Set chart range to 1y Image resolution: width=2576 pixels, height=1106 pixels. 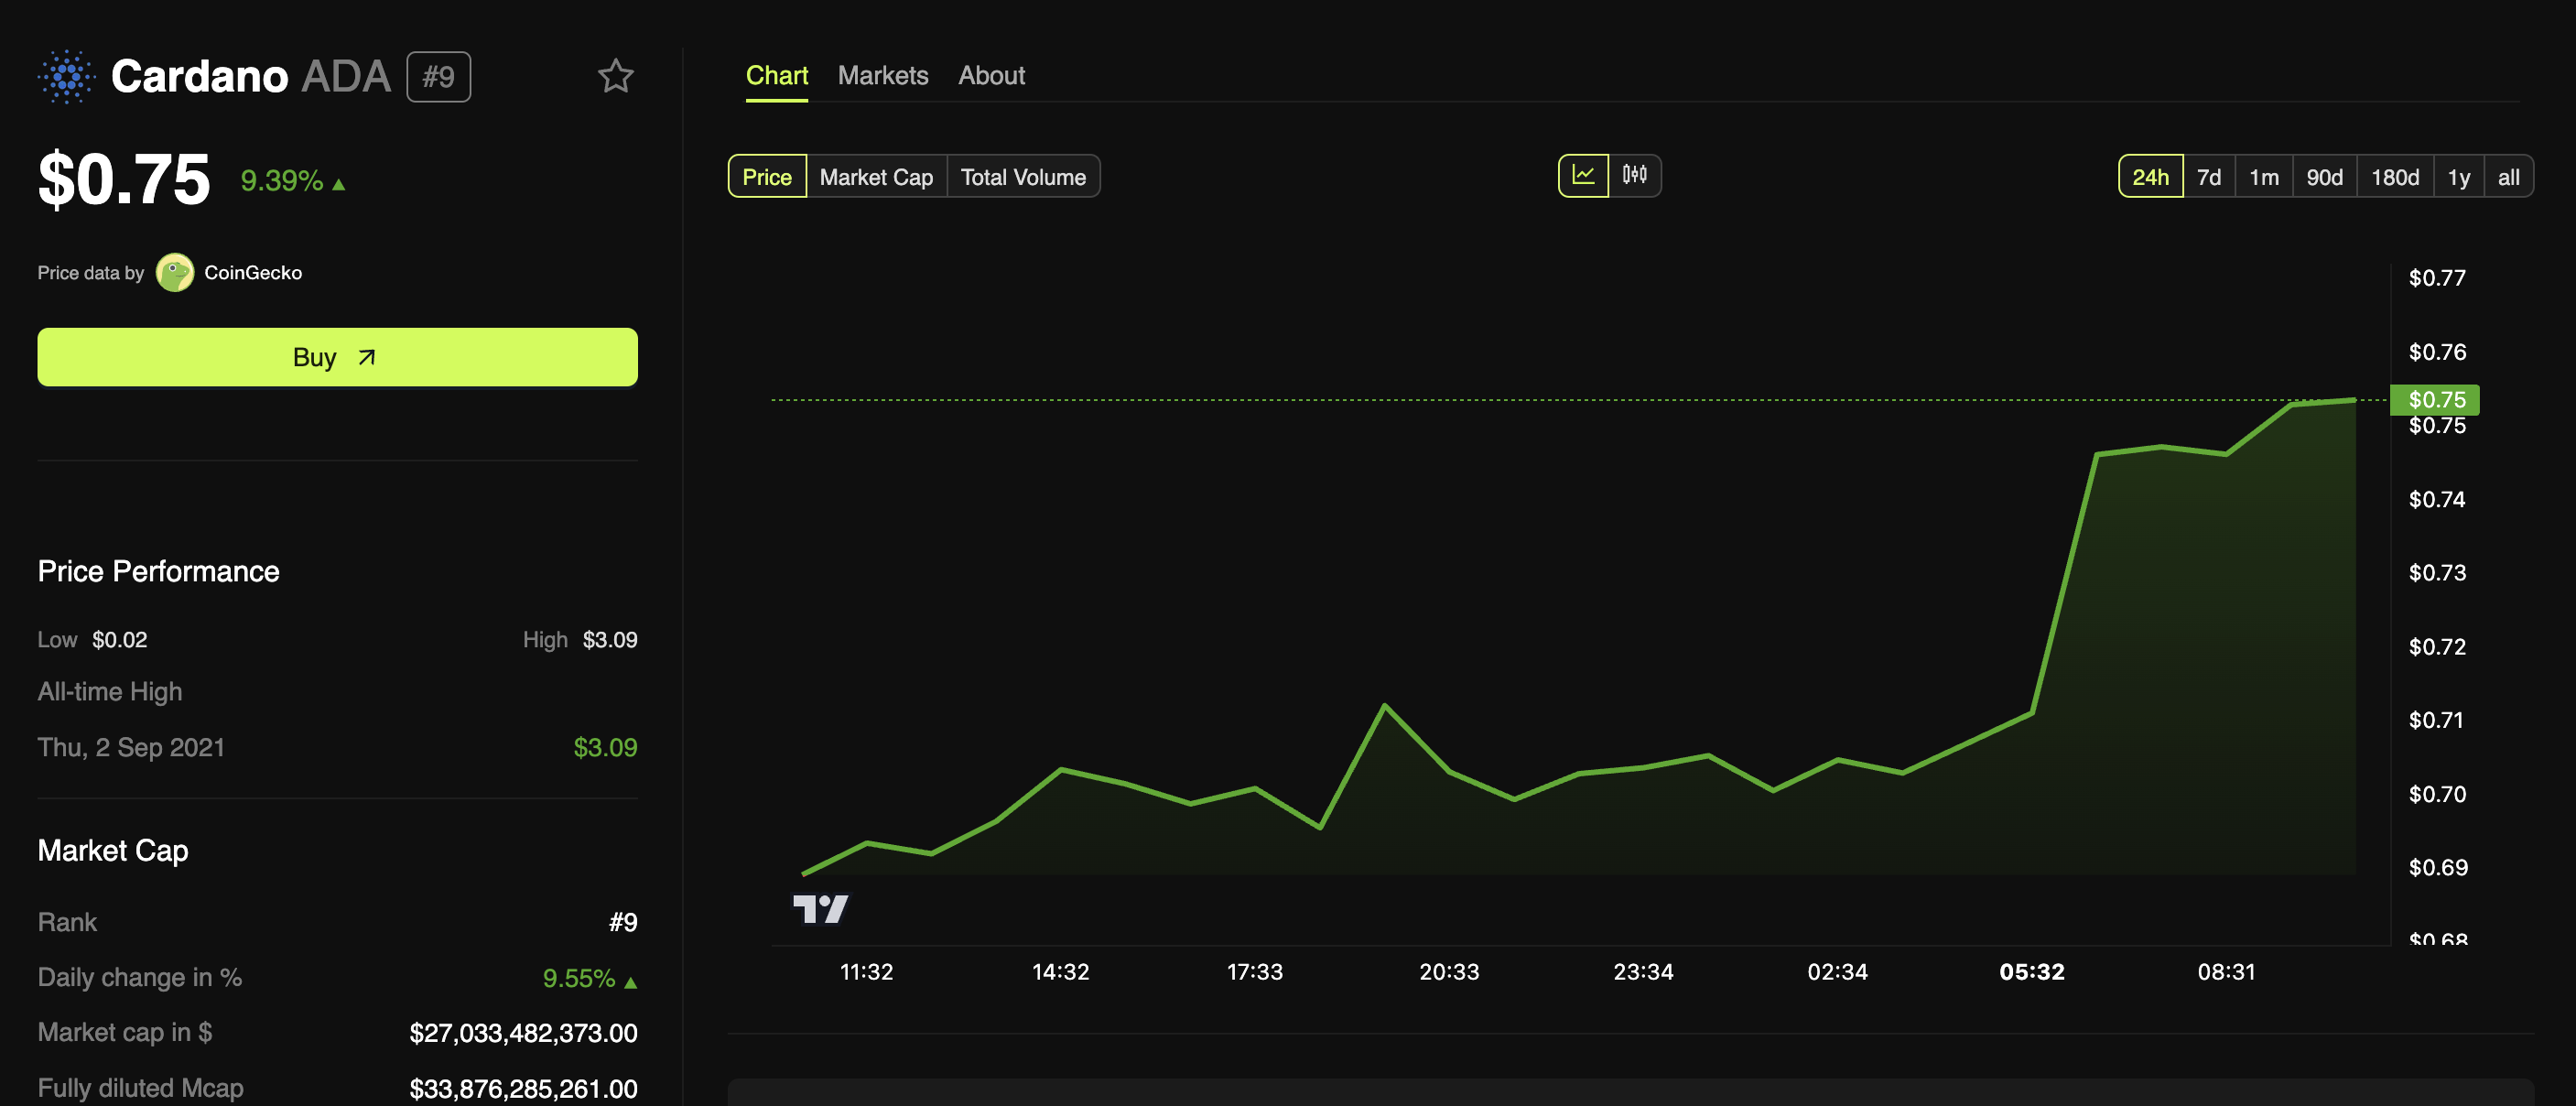[x=2458, y=177]
